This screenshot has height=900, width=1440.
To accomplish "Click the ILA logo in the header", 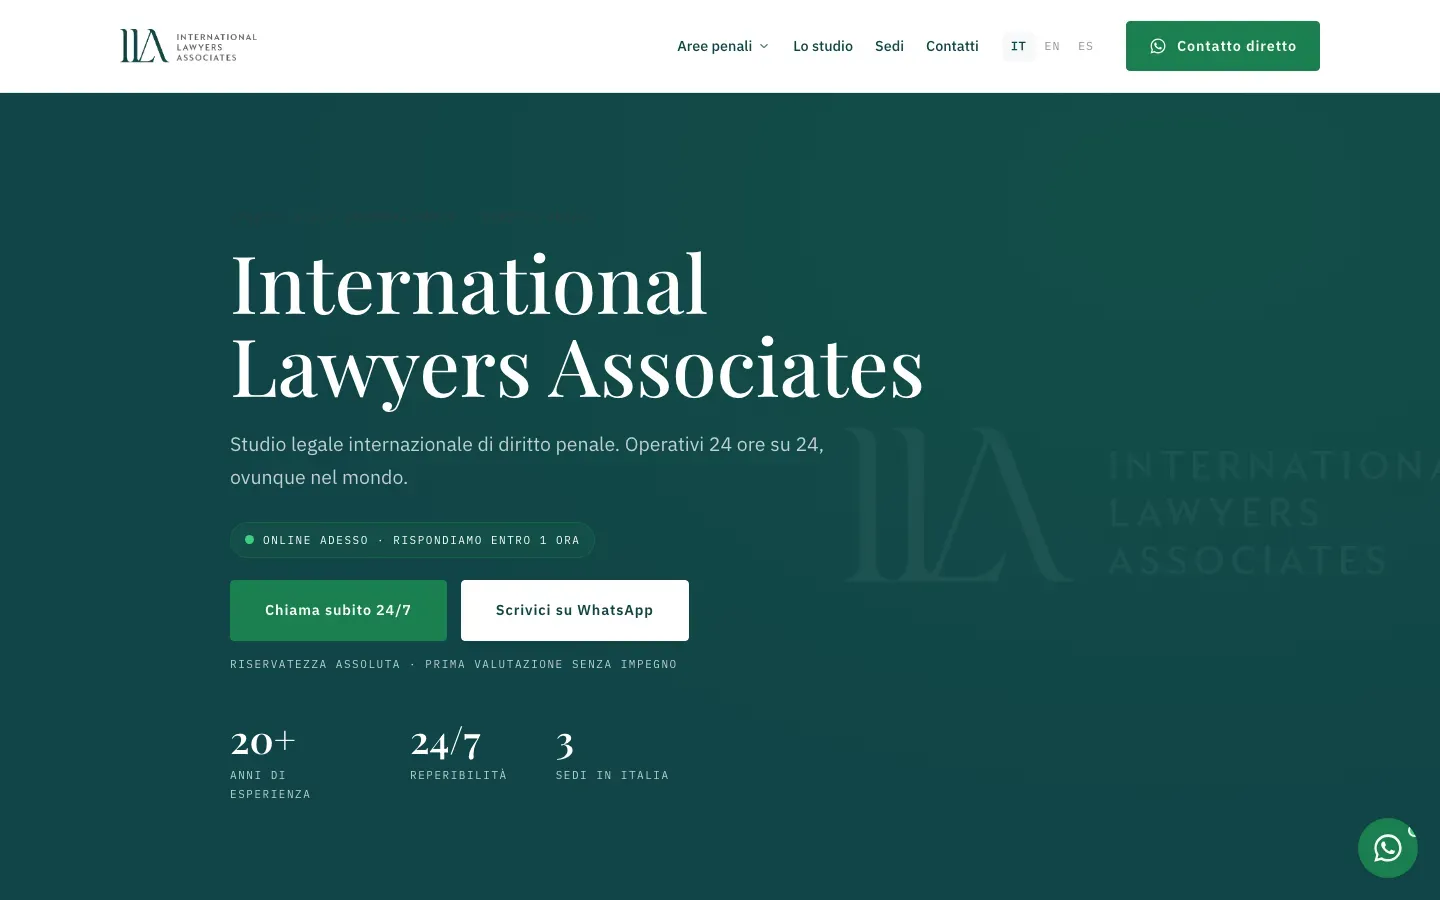I will (188, 46).
